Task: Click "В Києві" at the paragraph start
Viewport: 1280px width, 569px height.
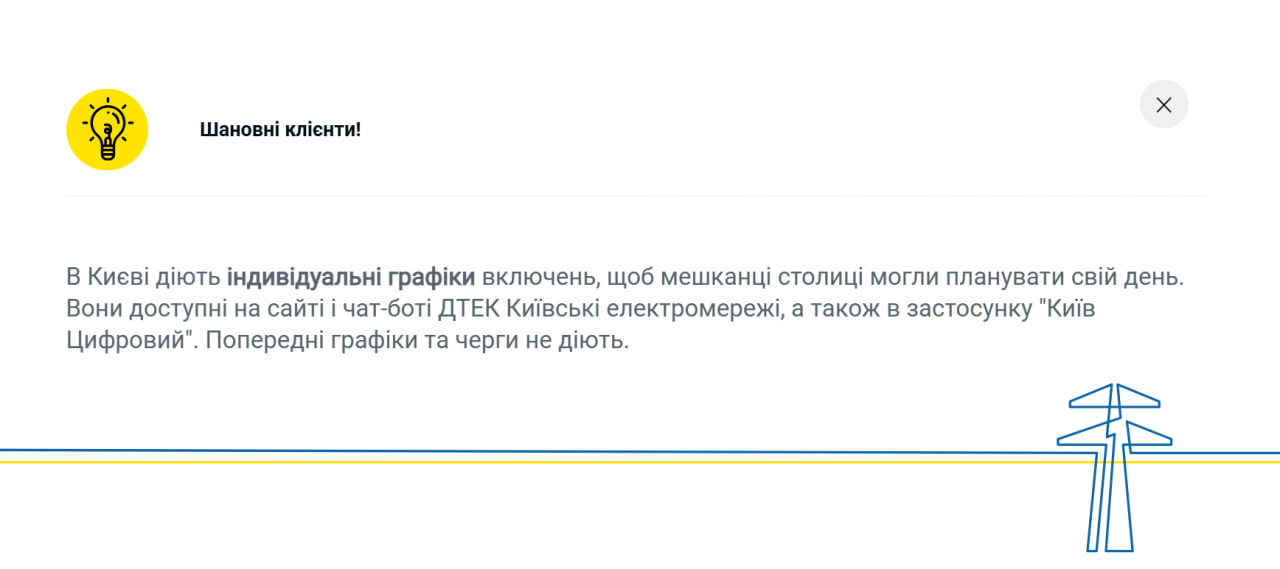Action: tap(102, 277)
